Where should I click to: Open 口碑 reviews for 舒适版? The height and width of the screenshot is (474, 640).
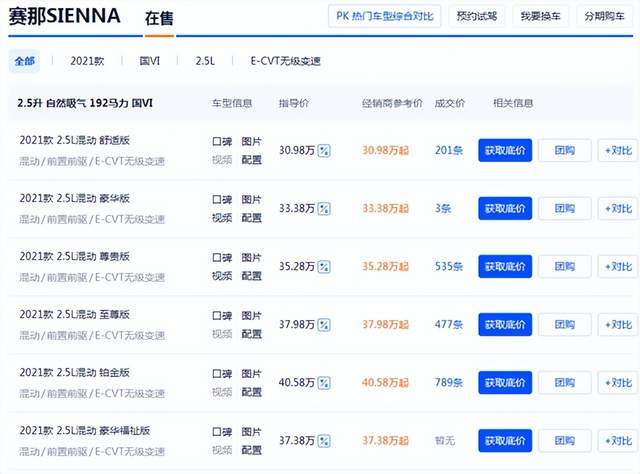(221, 142)
